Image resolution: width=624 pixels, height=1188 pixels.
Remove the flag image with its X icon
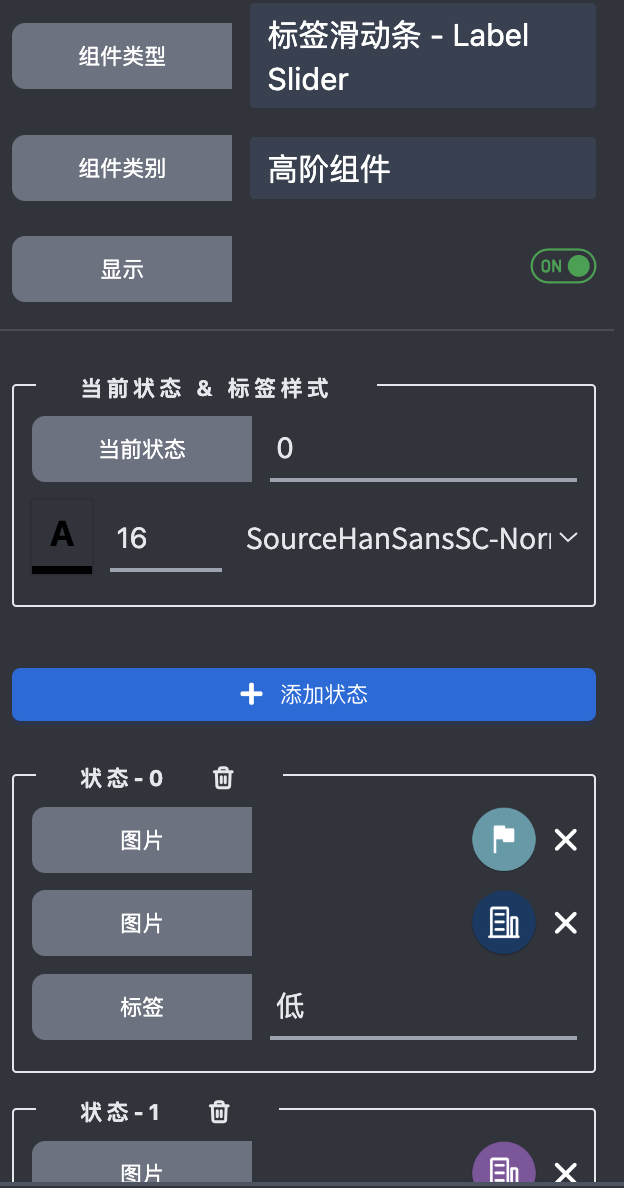pos(565,840)
